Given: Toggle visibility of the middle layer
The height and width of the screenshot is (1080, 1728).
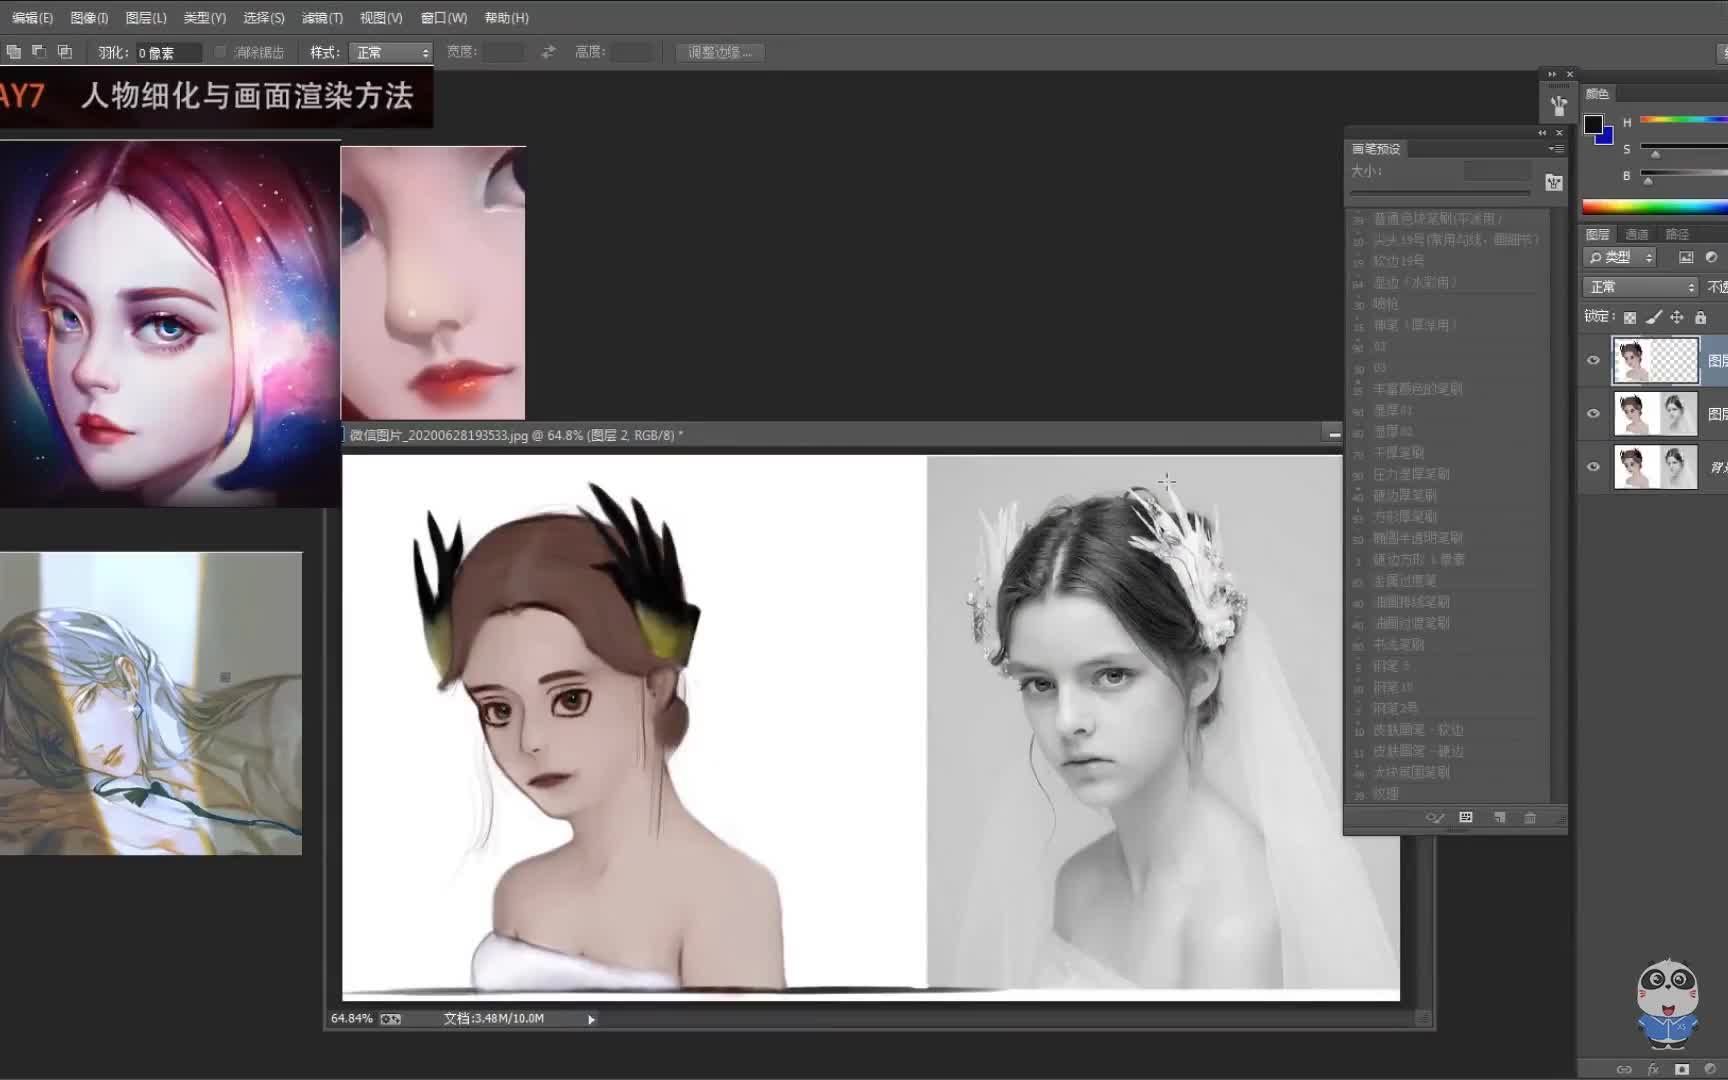Looking at the screenshot, I should 1594,414.
